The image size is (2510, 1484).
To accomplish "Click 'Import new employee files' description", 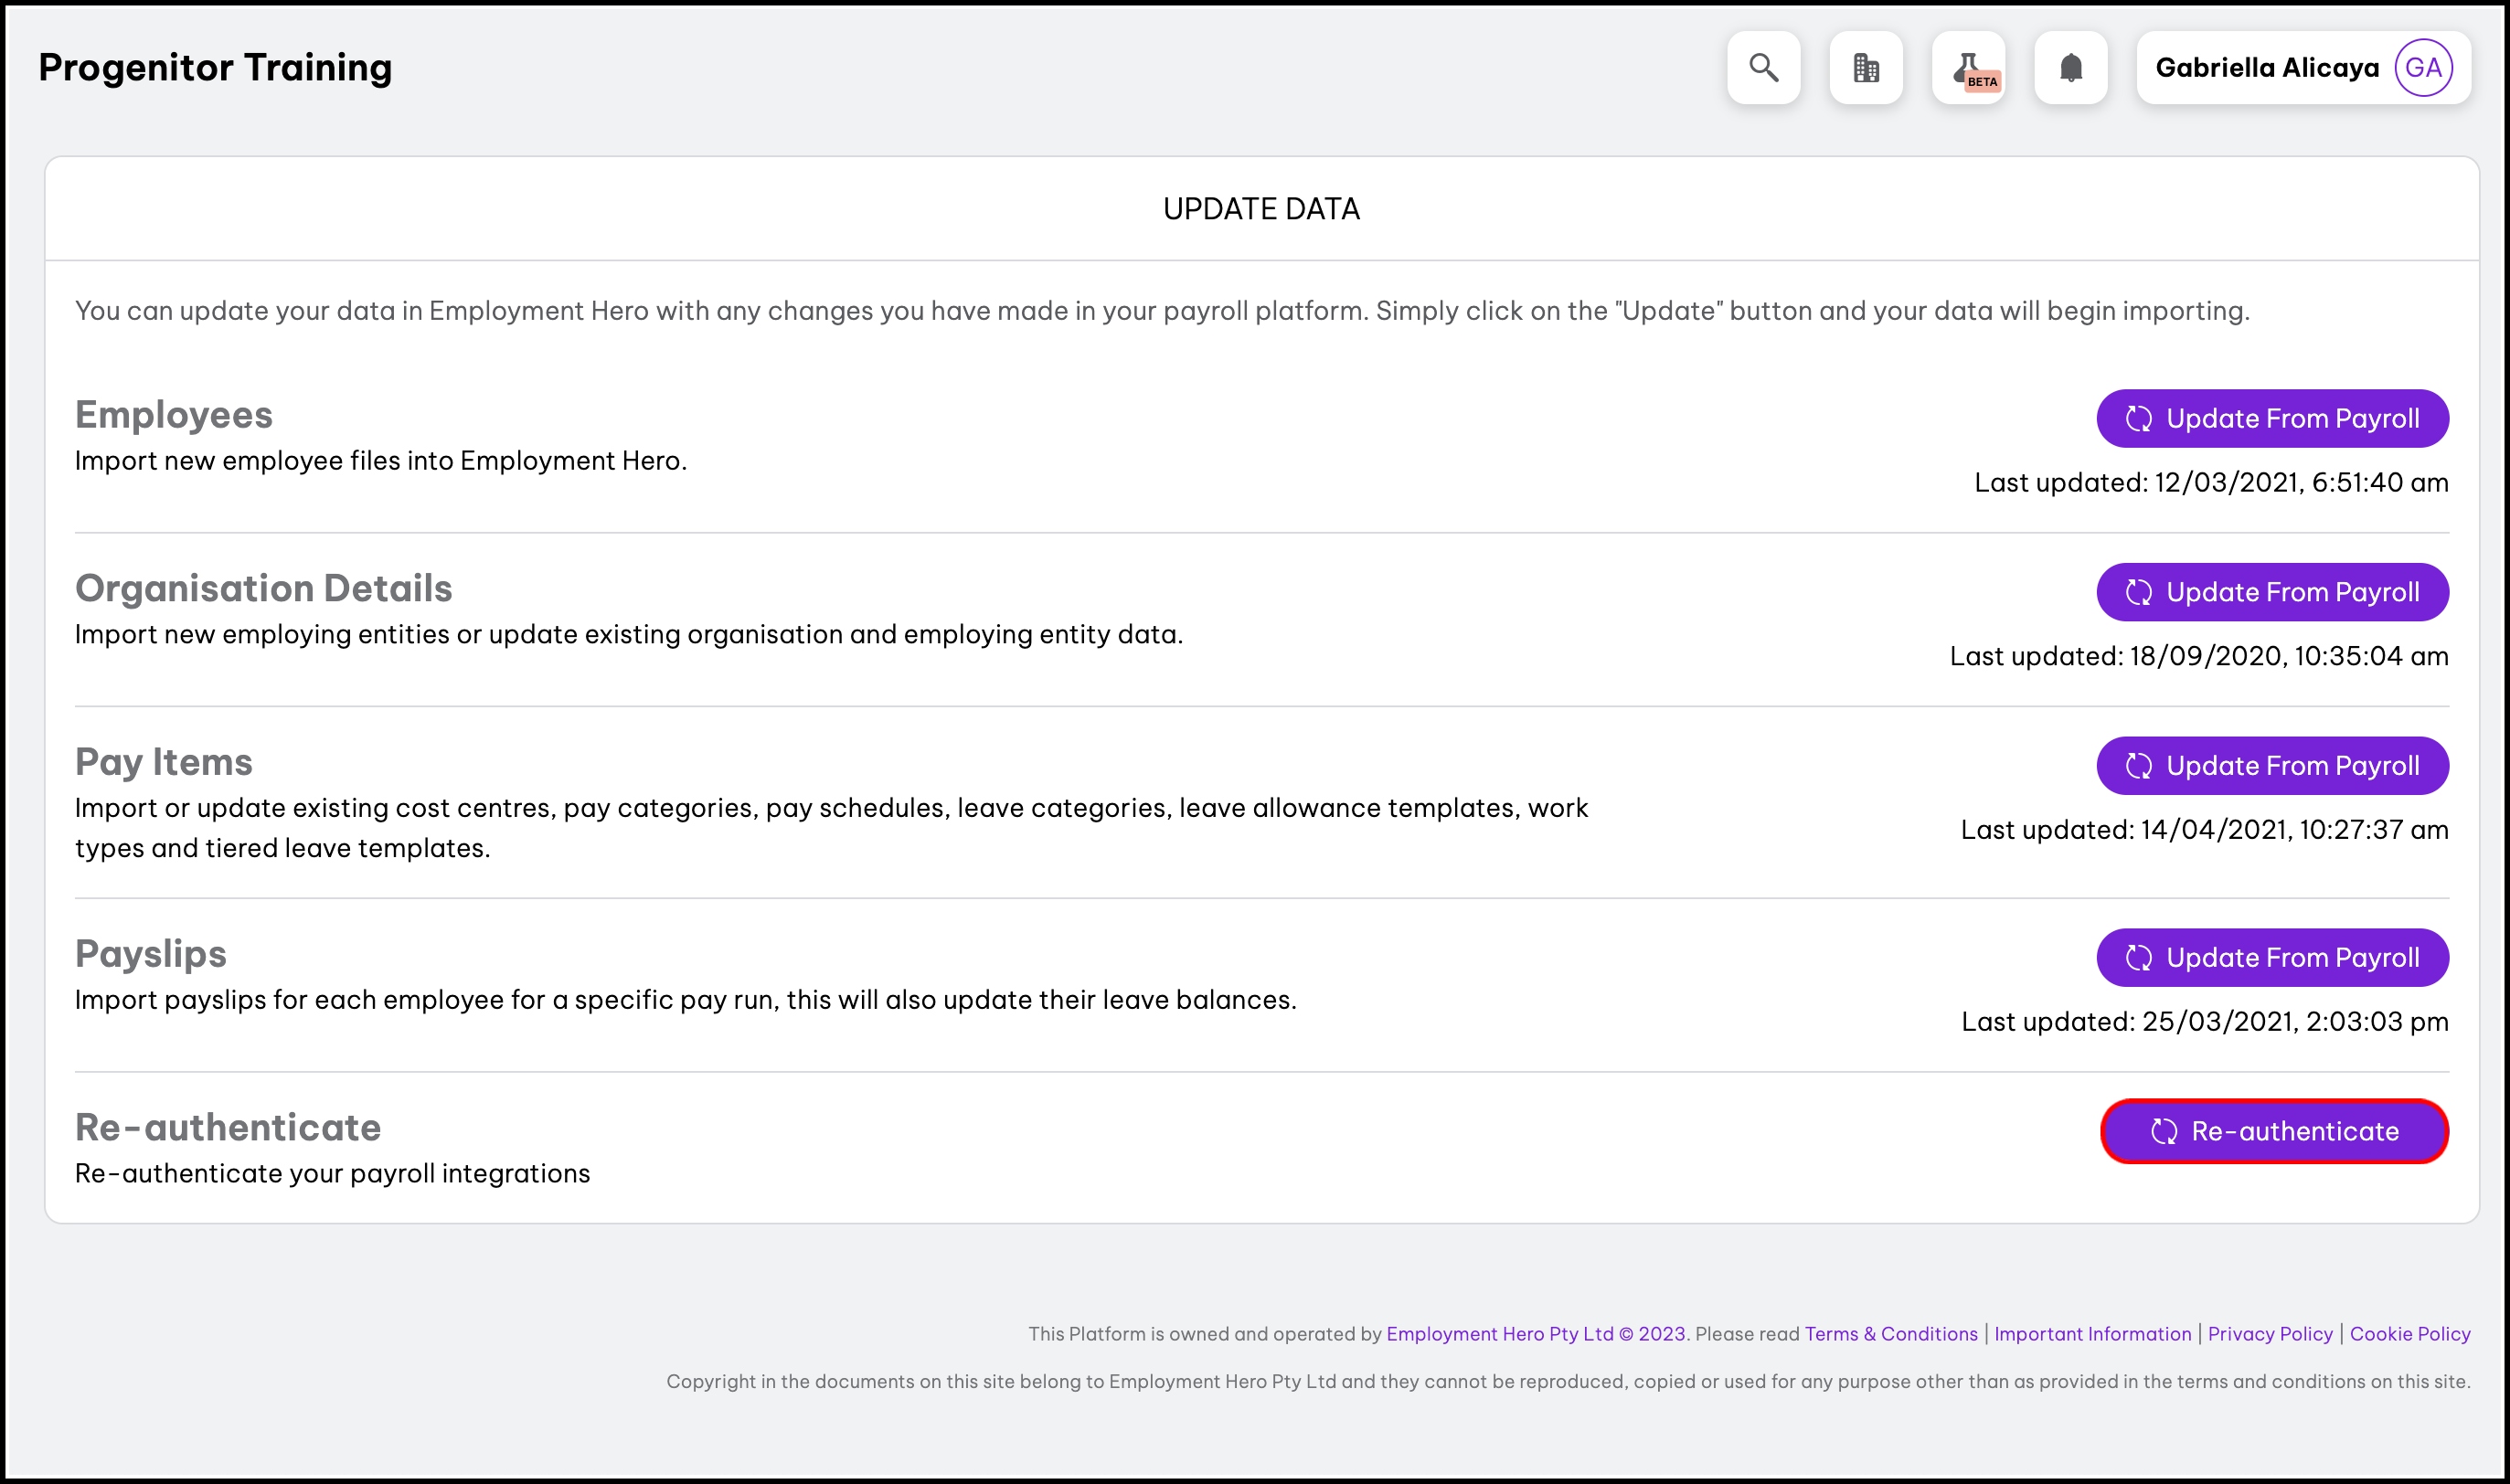I will tap(381, 461).
